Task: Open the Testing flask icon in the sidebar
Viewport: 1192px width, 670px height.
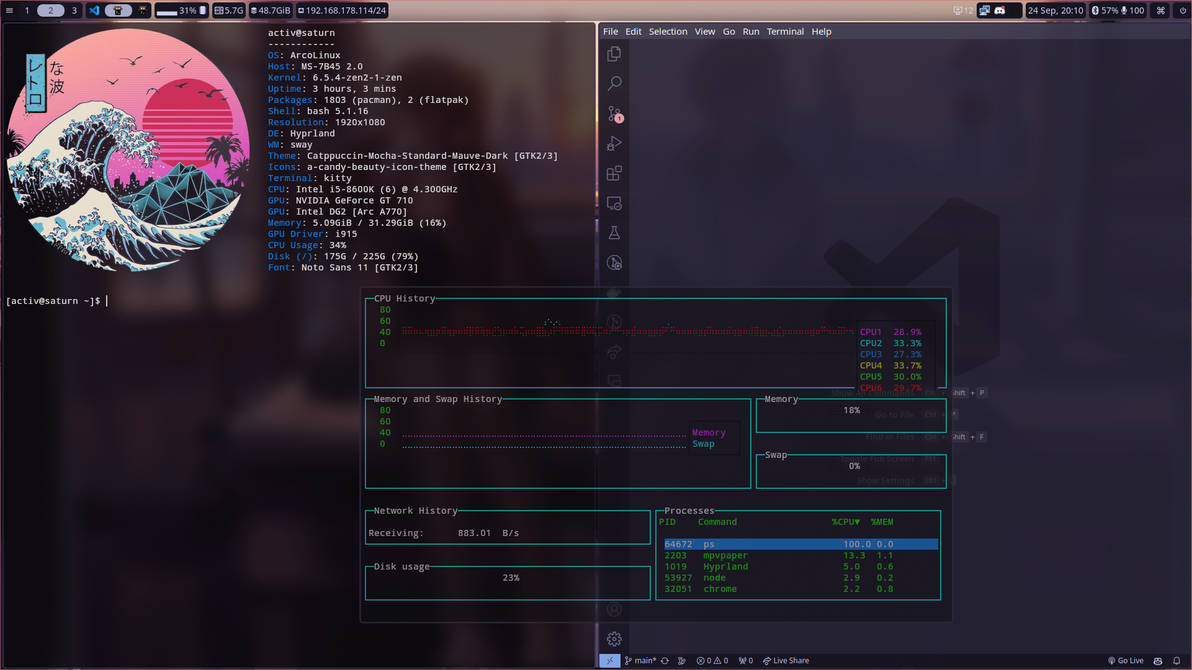Action: tap(613, 232)
